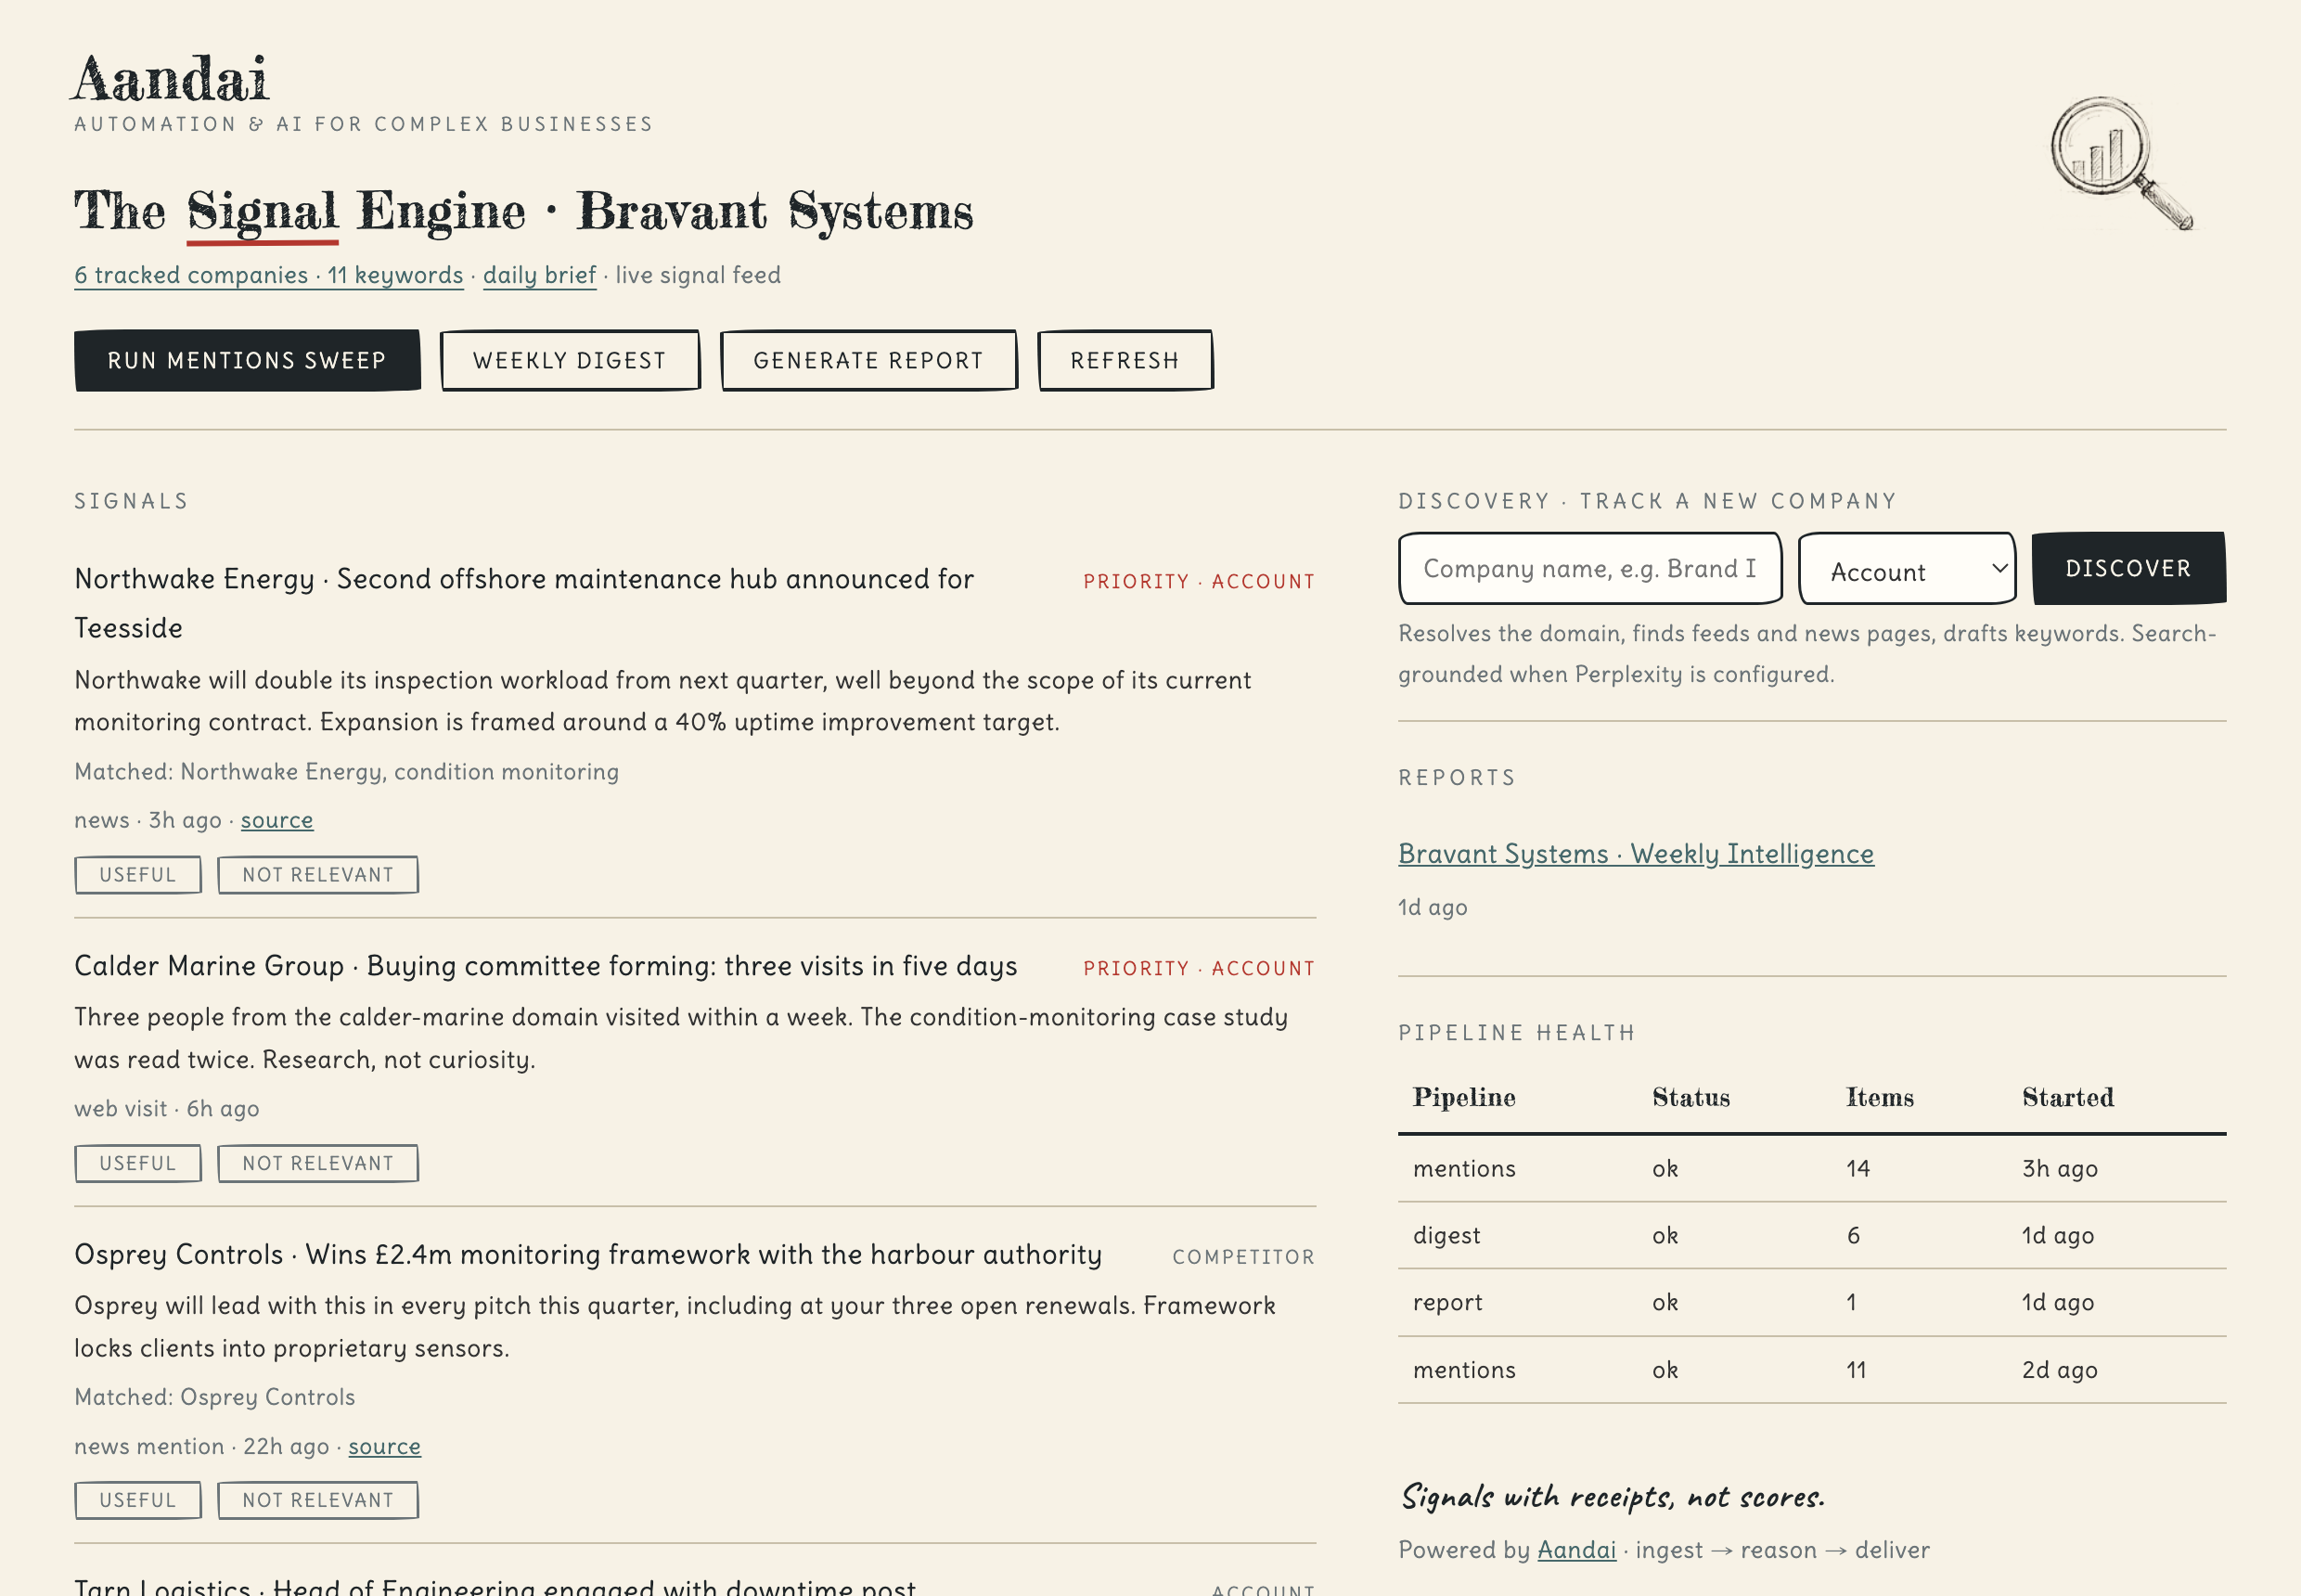This screenshot has width=2301, height=1596.
Task: Click the Discover button
Action: [2129, 568]
